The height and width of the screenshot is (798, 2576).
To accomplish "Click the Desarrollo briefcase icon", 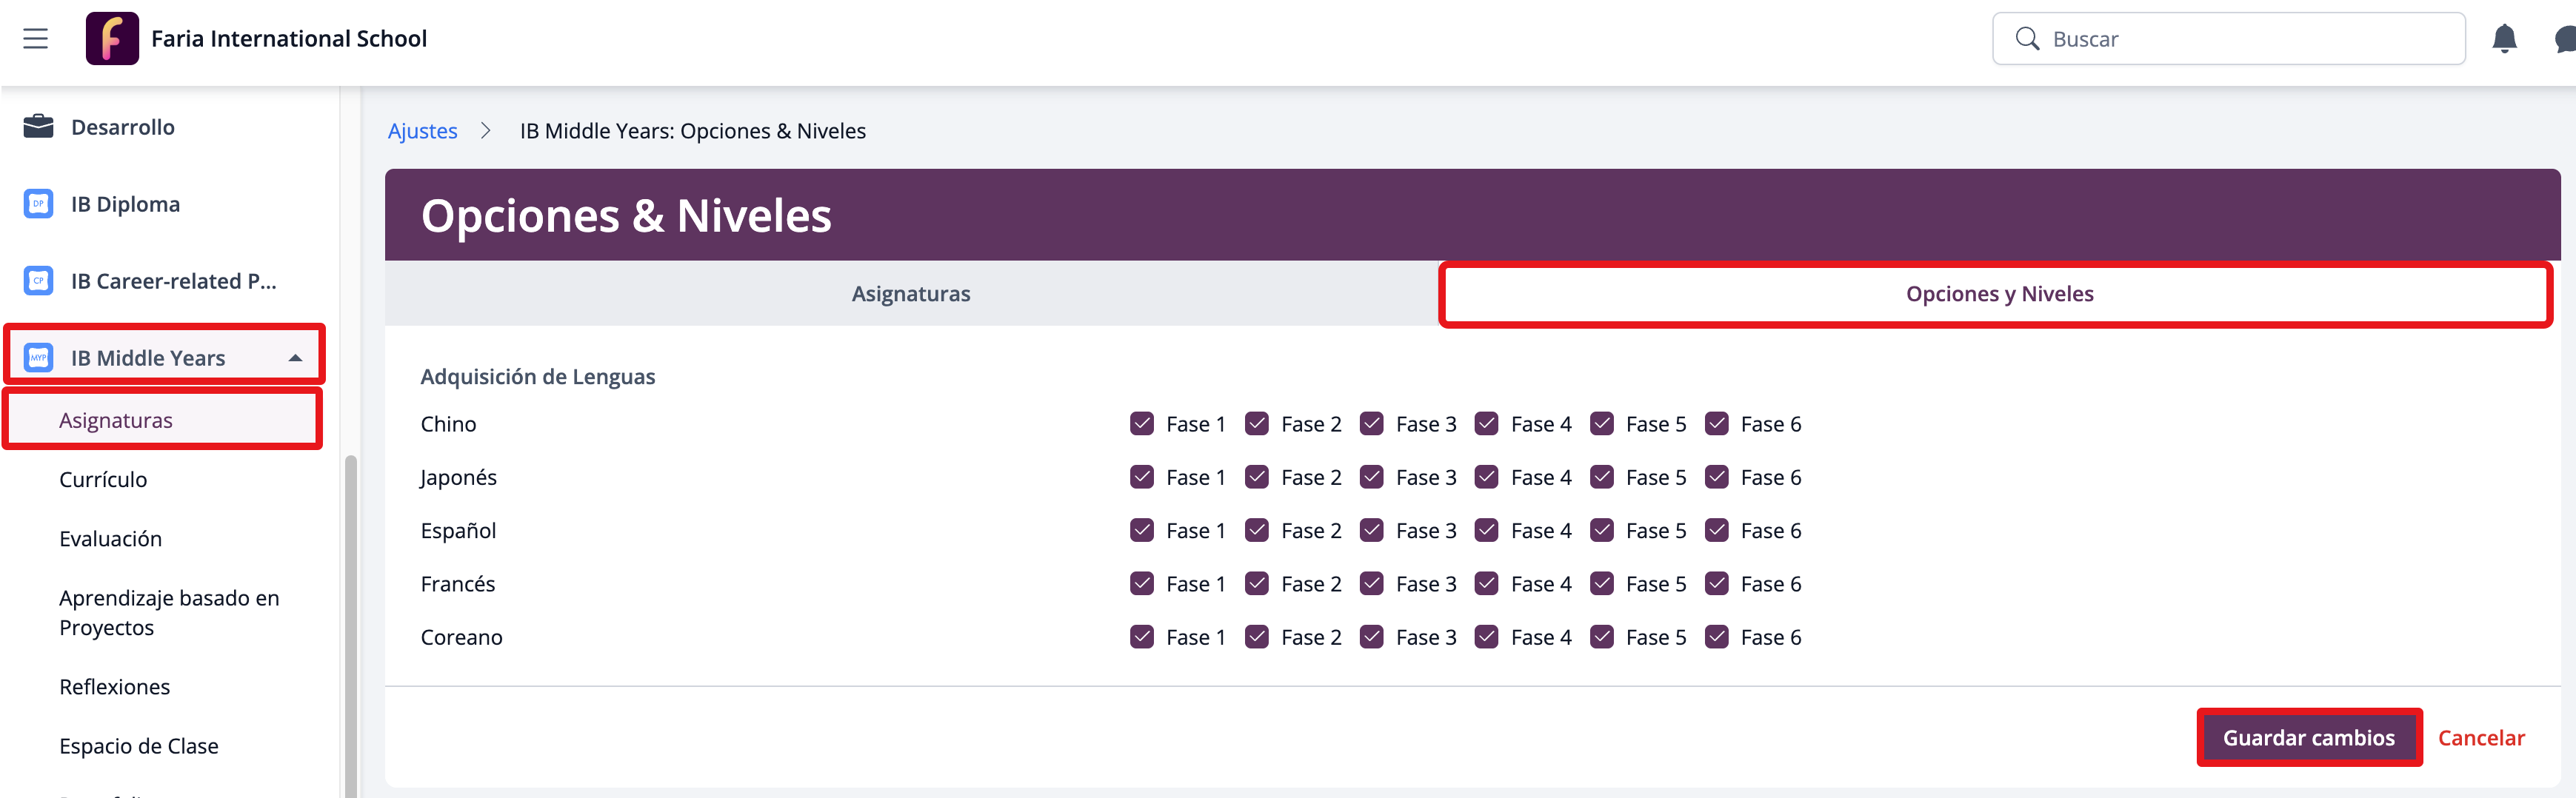I will tap(38, 127).
